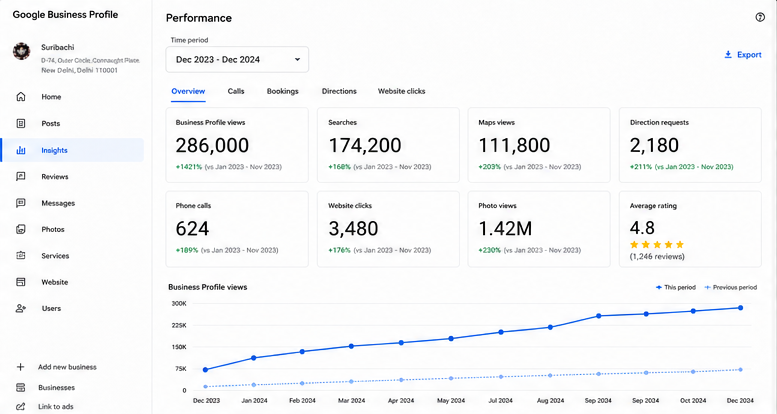Viewport: 777px width, 414px height.
Task: Click the Photo views value 1.42M
Action: coord(505,229)
